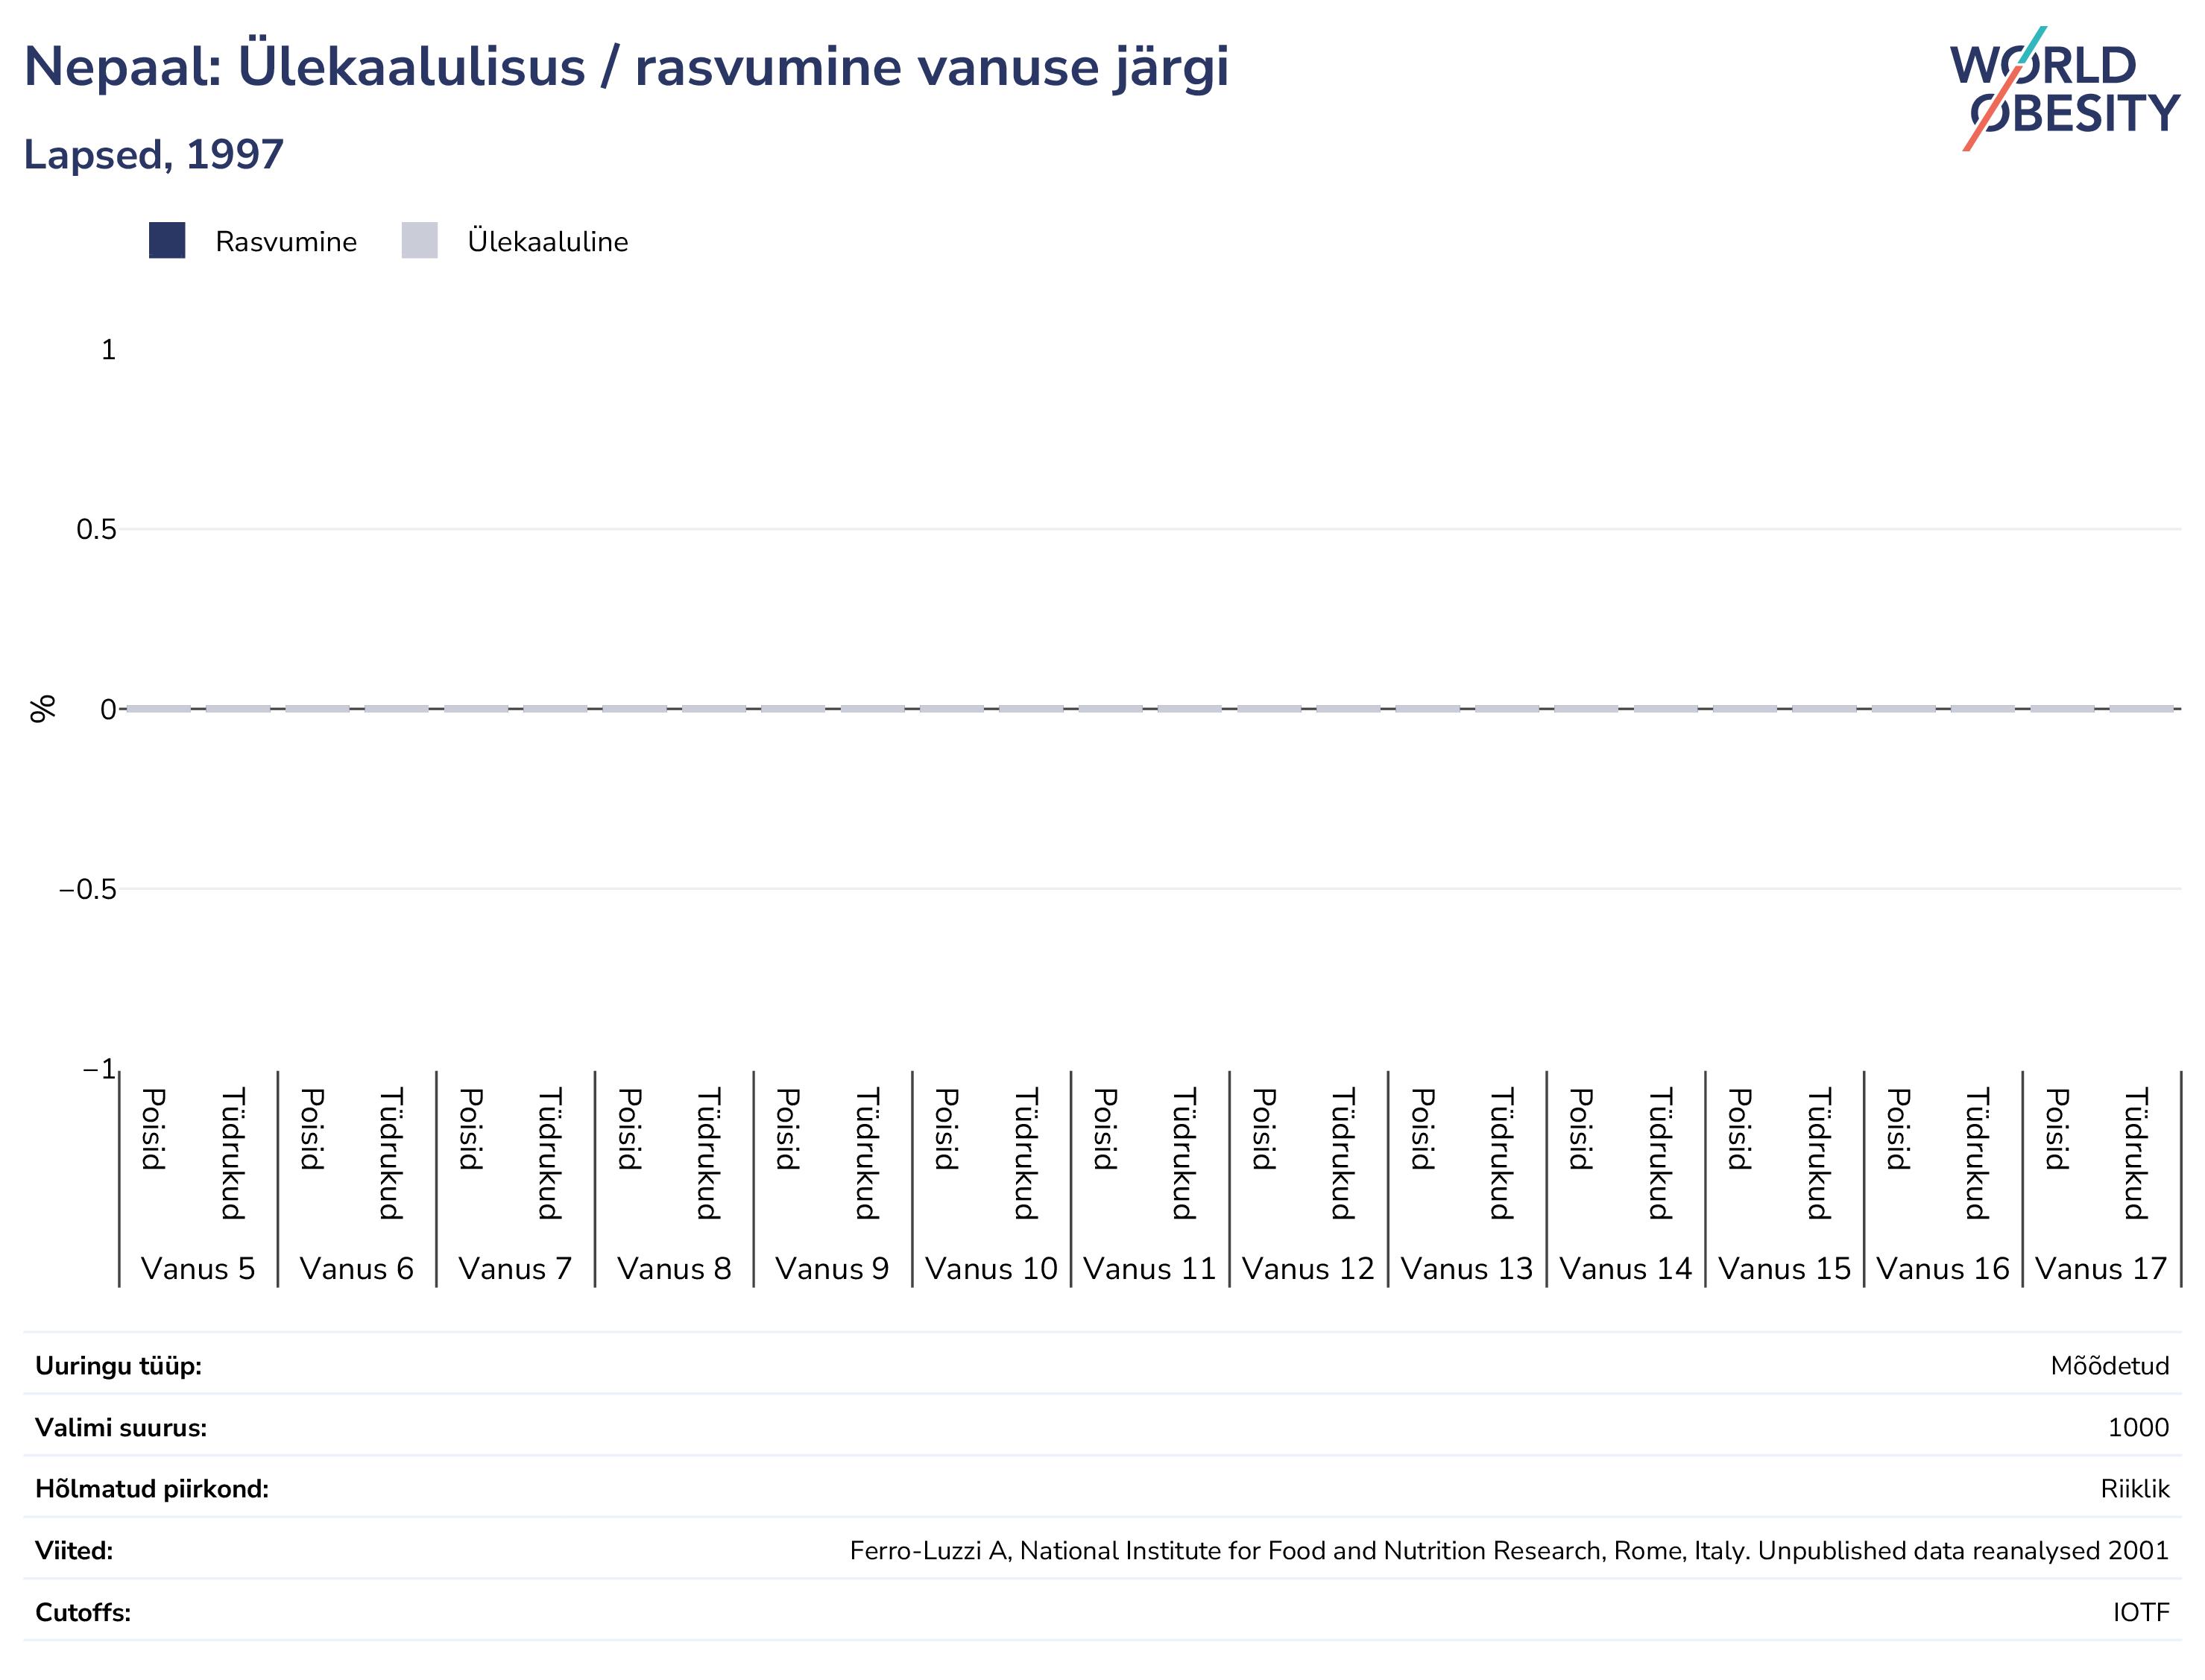Click the 0.5 y-axis tick label
The height and width of the screenshot is (1680, 2205).
(x=96, y=530)
